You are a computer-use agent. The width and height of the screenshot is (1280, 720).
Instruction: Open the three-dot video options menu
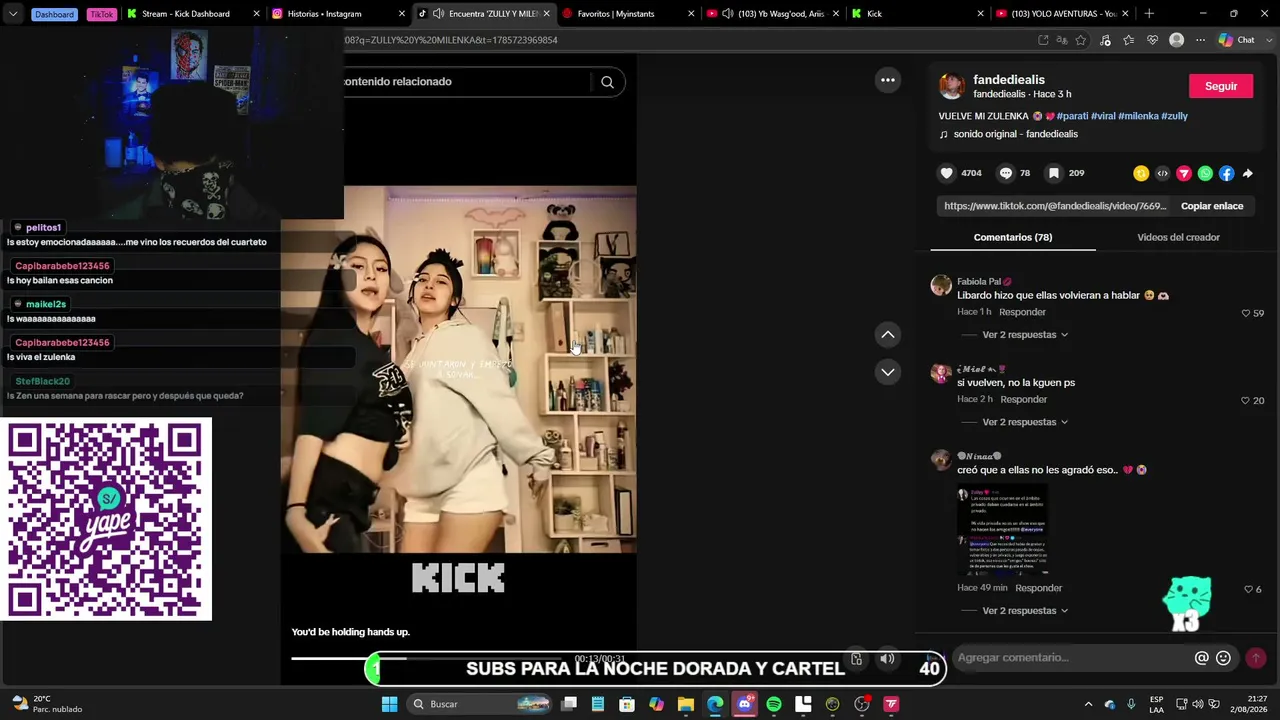click(888, 81)
